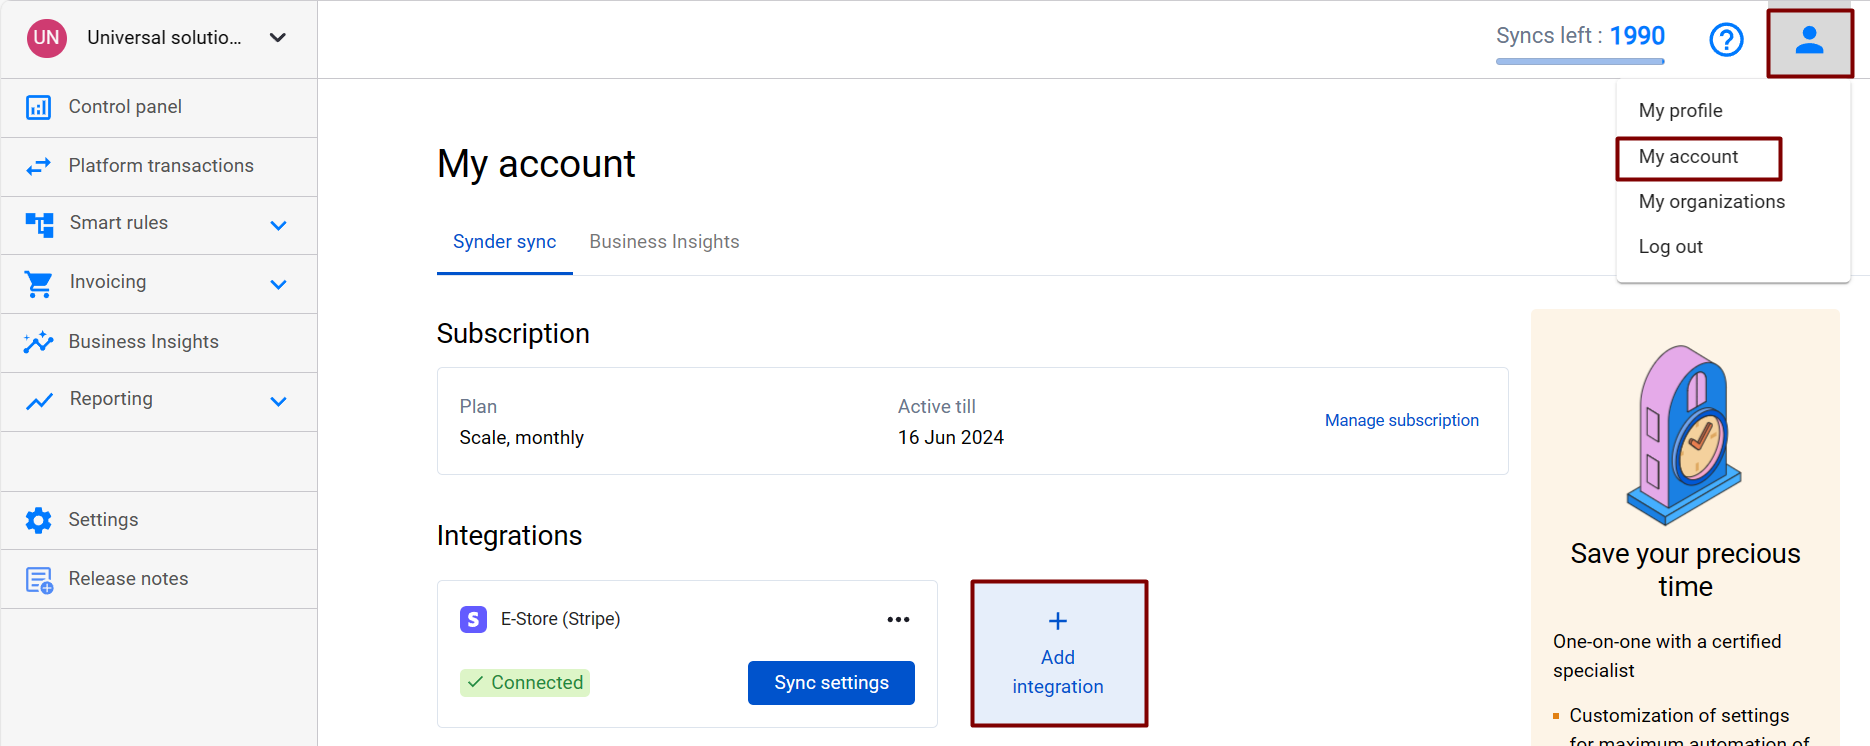Click the illustrated clock tower image
The width and height of the screenshot is (1870, 746).
click(1685, 436)
